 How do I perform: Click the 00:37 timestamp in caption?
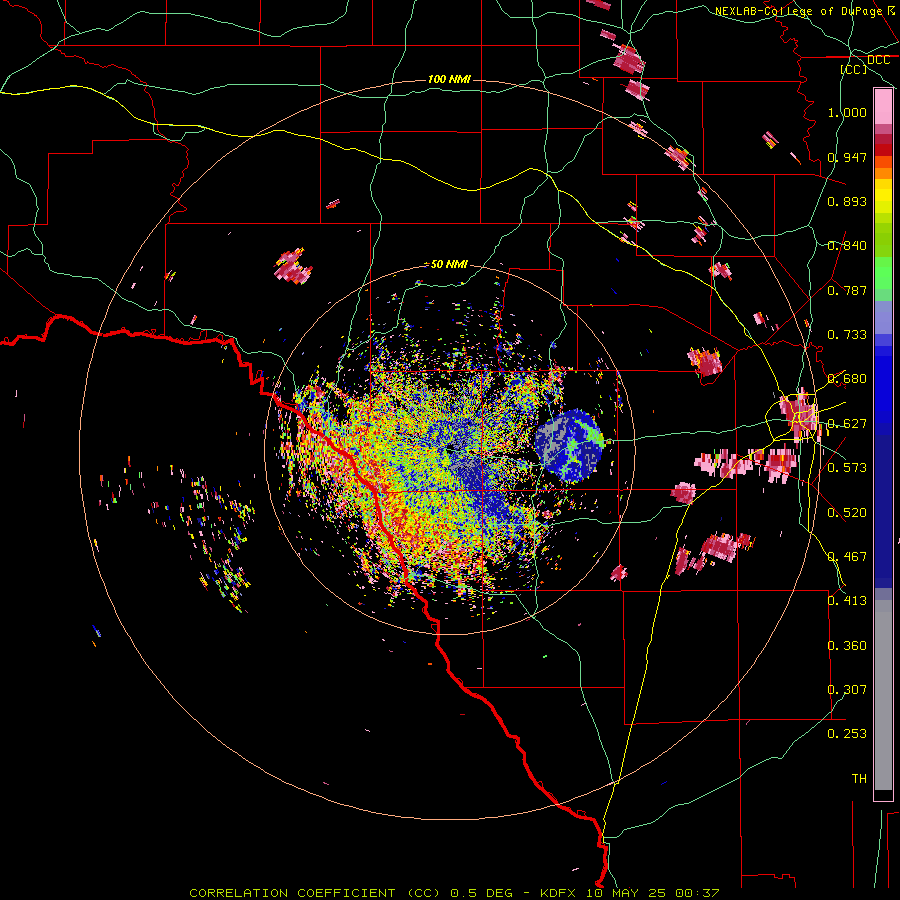click(697, 893)
